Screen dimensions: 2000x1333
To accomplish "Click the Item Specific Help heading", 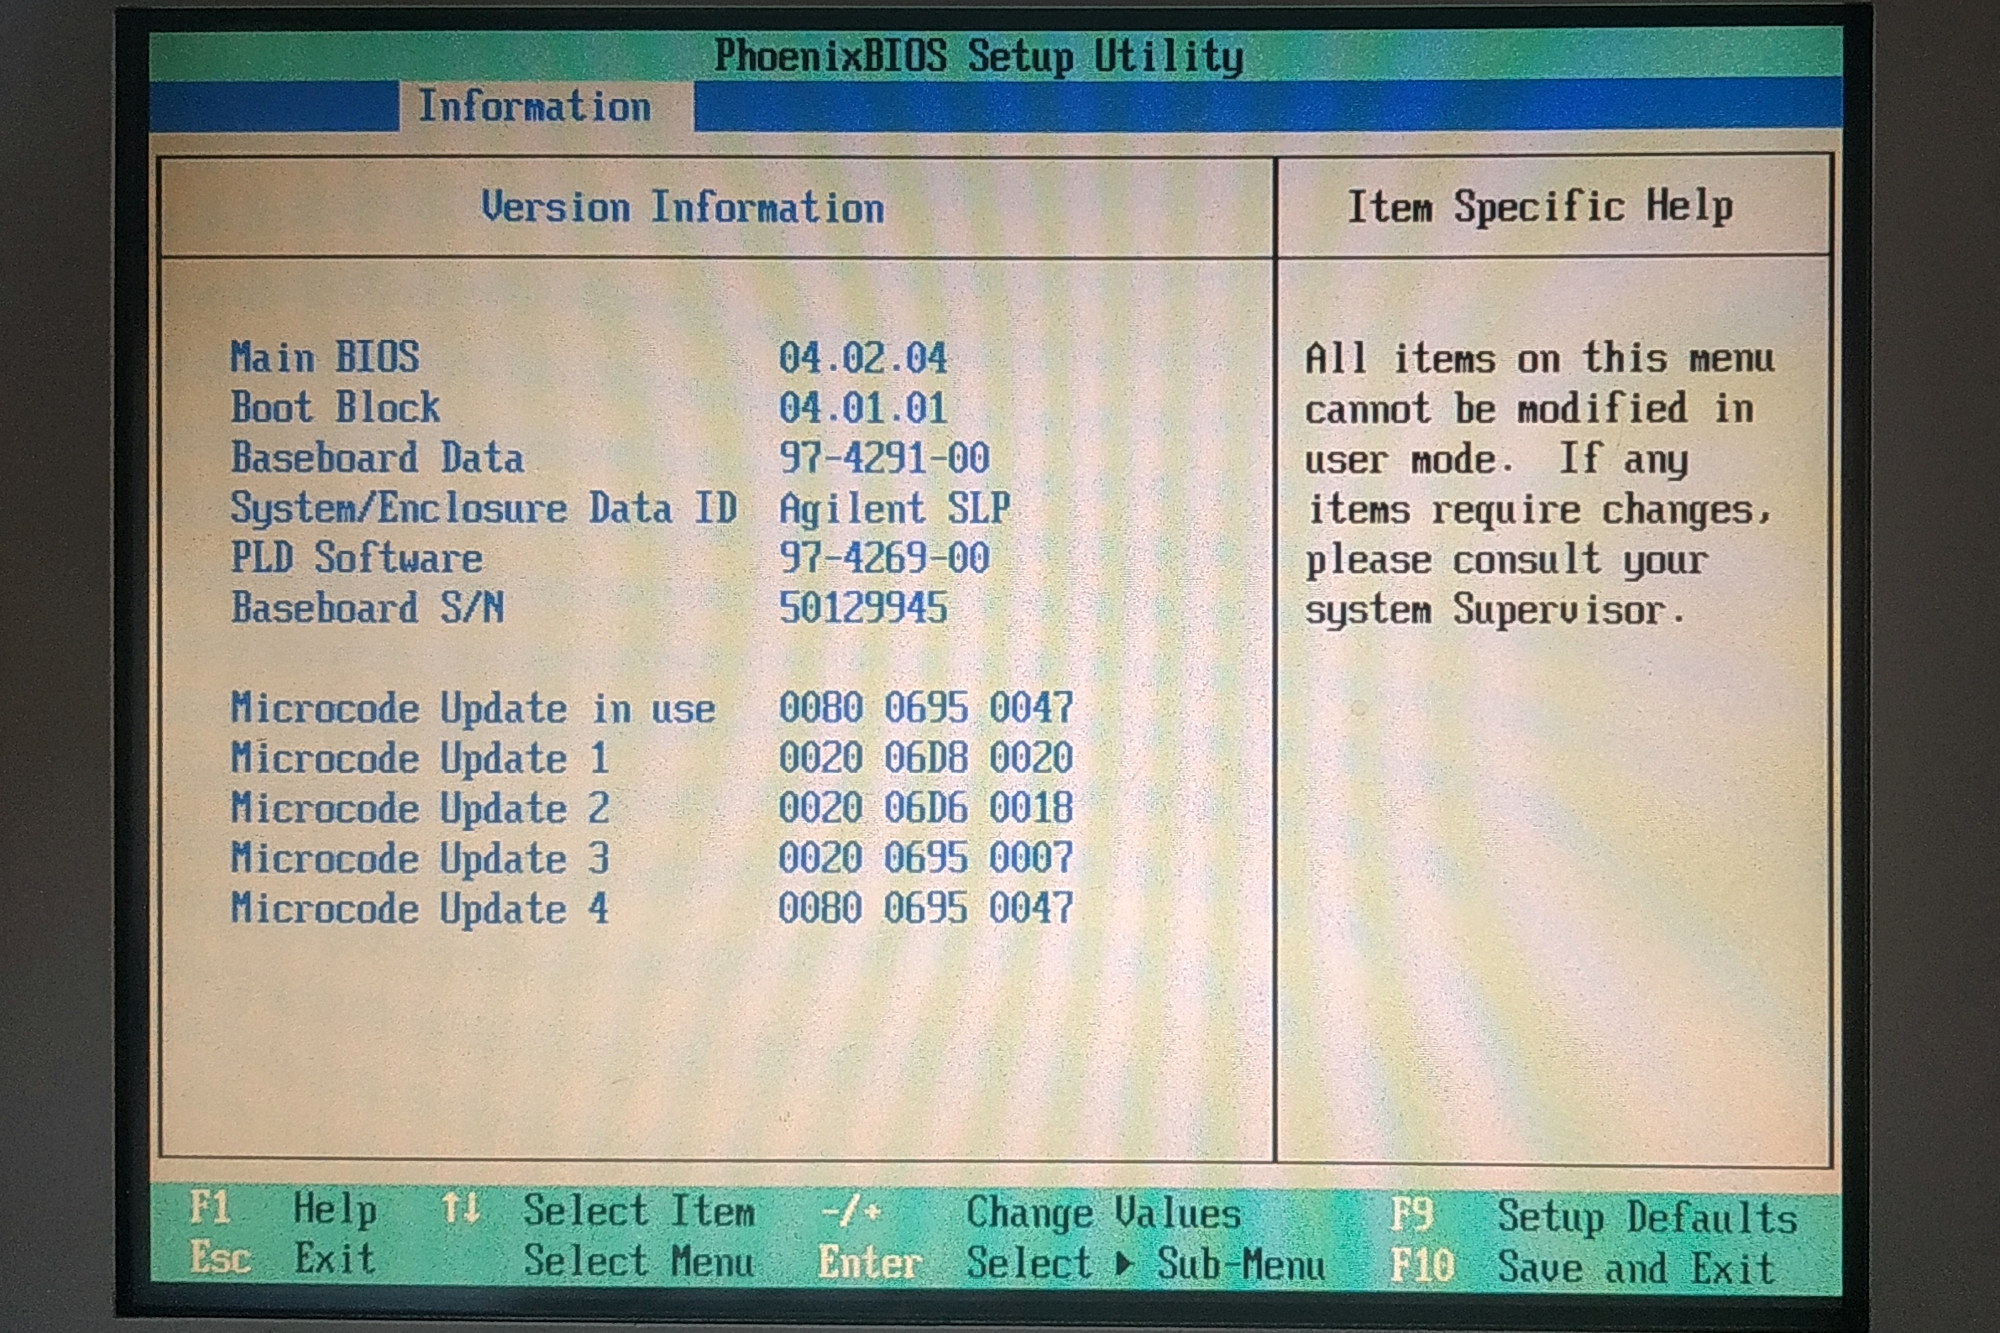I will 1539,207.
